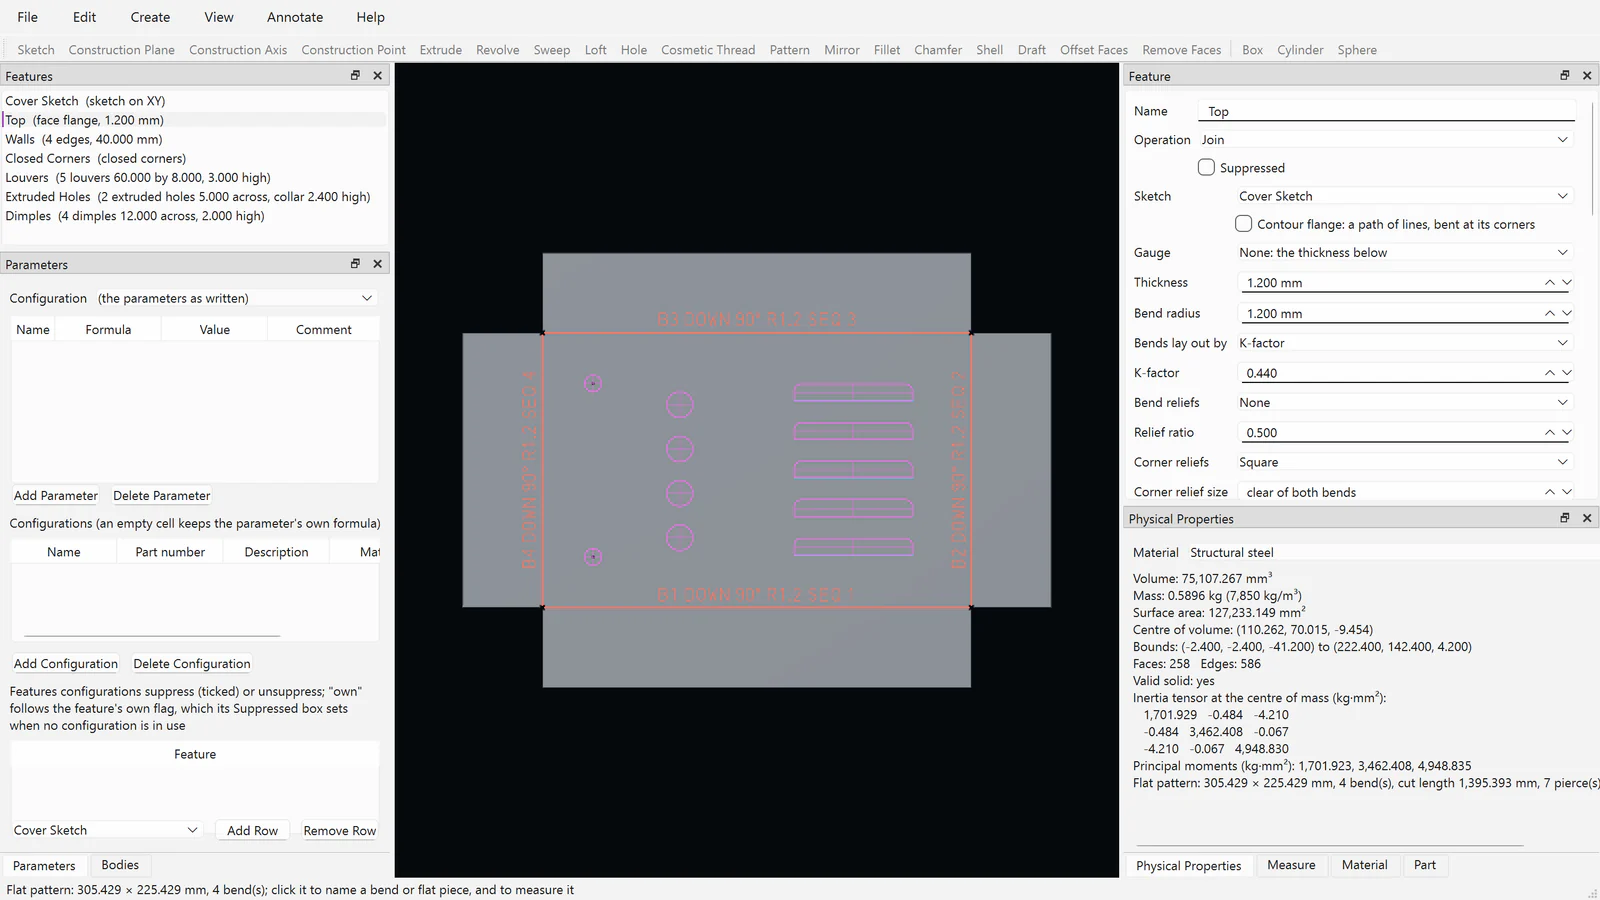The height and width of the screenshot is (900, 1600).
Task: Click the Delete Parameter button
Action: point(162,496)
